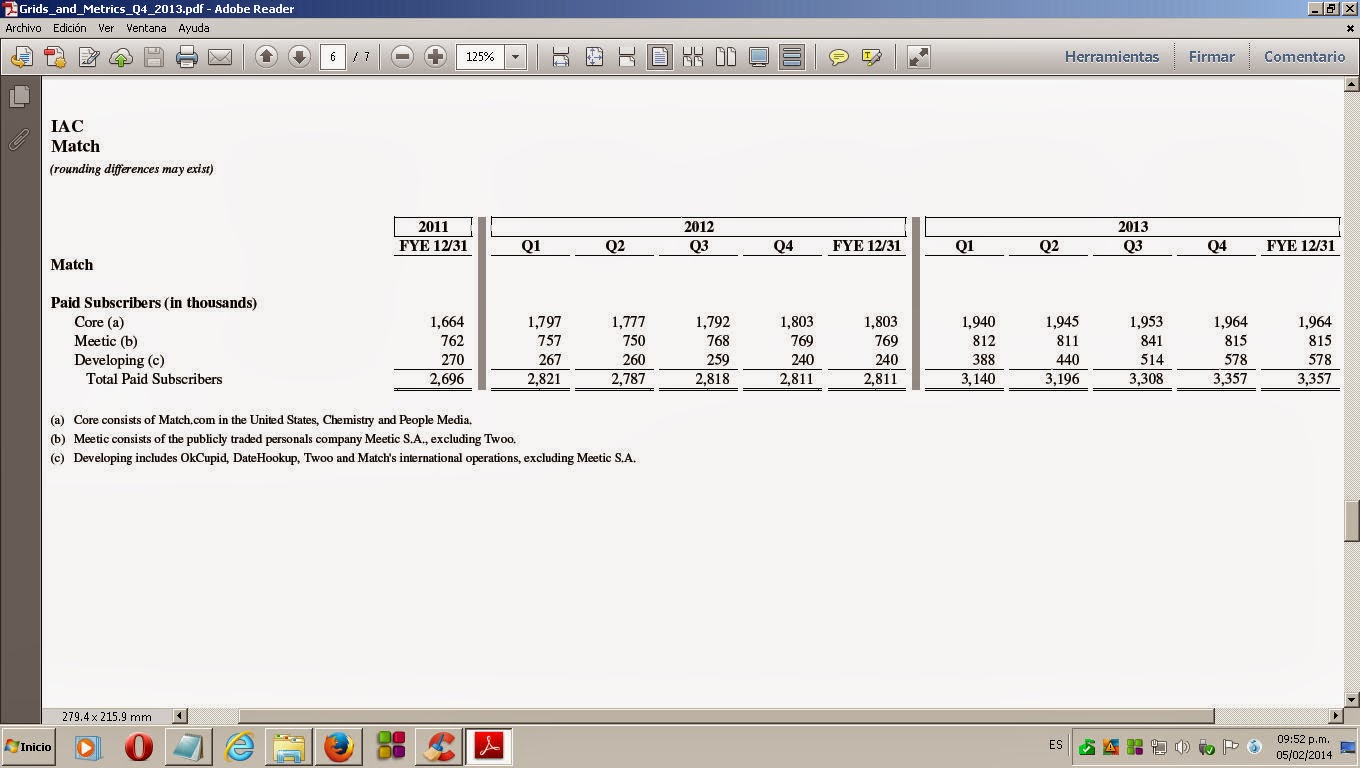Click the Inicio start button
Screen dimensions: 1360x768
pyautogui.click(x=28, y=747)
